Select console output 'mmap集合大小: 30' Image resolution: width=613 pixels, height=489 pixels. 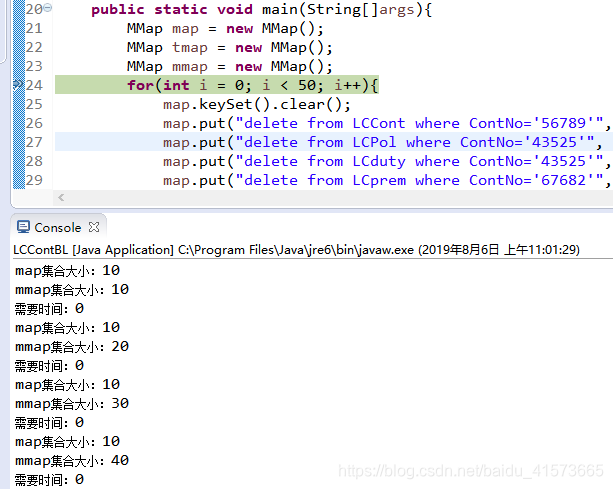[x=72, y=404]
